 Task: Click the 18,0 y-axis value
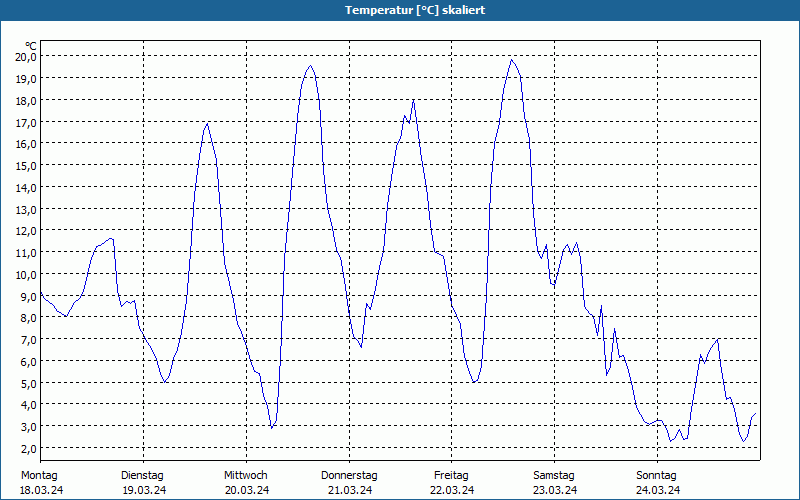coord(26,101)
